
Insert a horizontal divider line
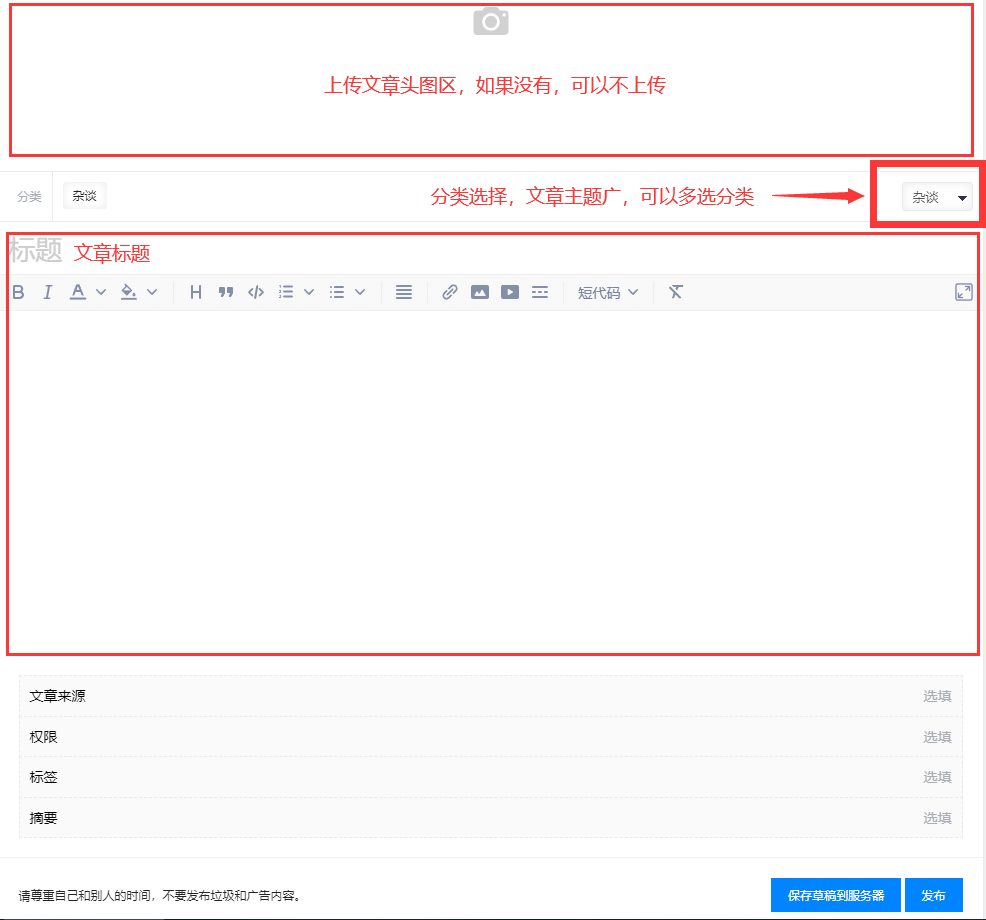(540, 292)
